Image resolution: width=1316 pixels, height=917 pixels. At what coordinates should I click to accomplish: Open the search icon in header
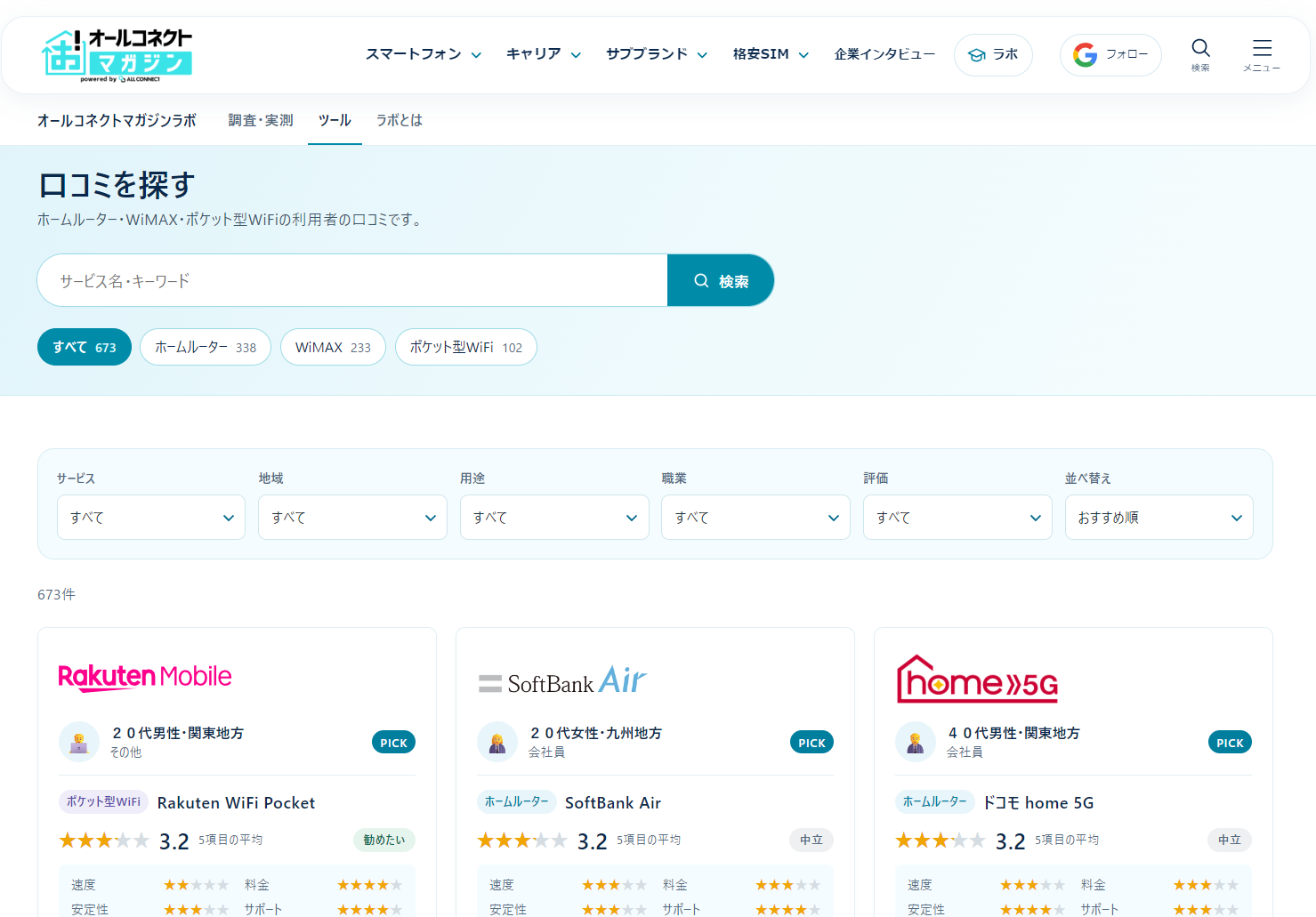(x=1200, y=55)
